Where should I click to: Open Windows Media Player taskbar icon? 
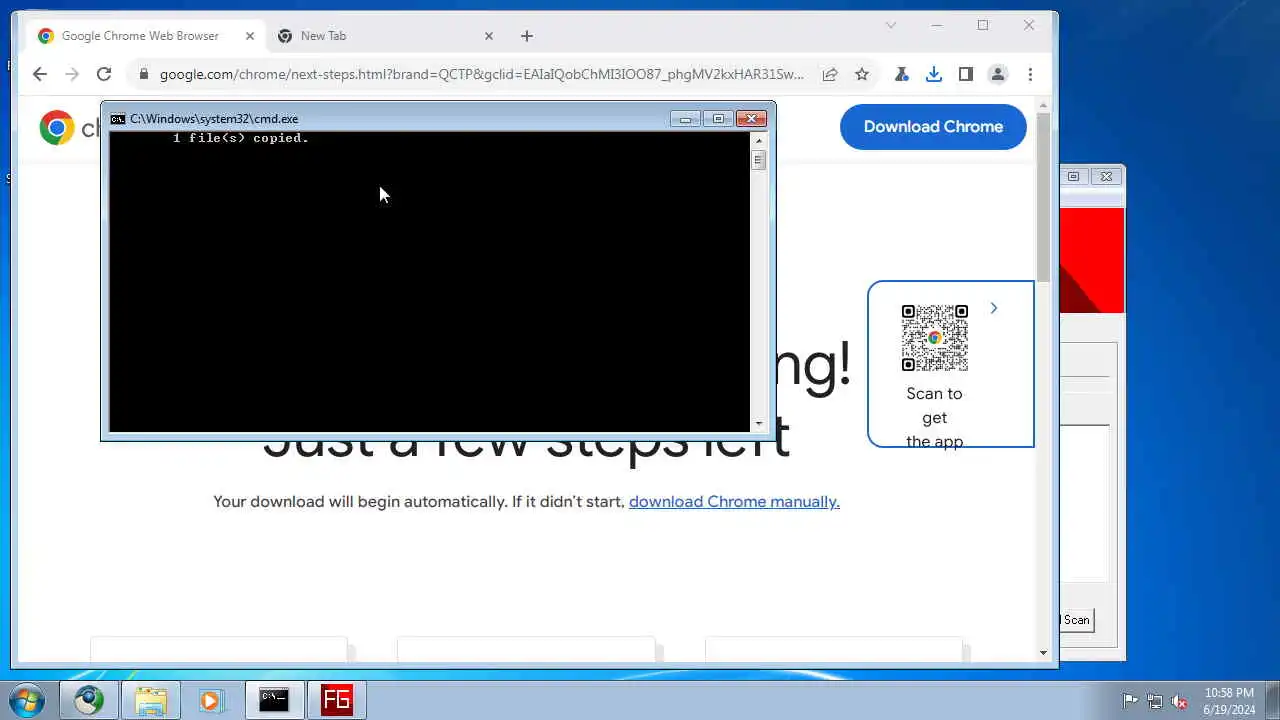tap(211, 700)
